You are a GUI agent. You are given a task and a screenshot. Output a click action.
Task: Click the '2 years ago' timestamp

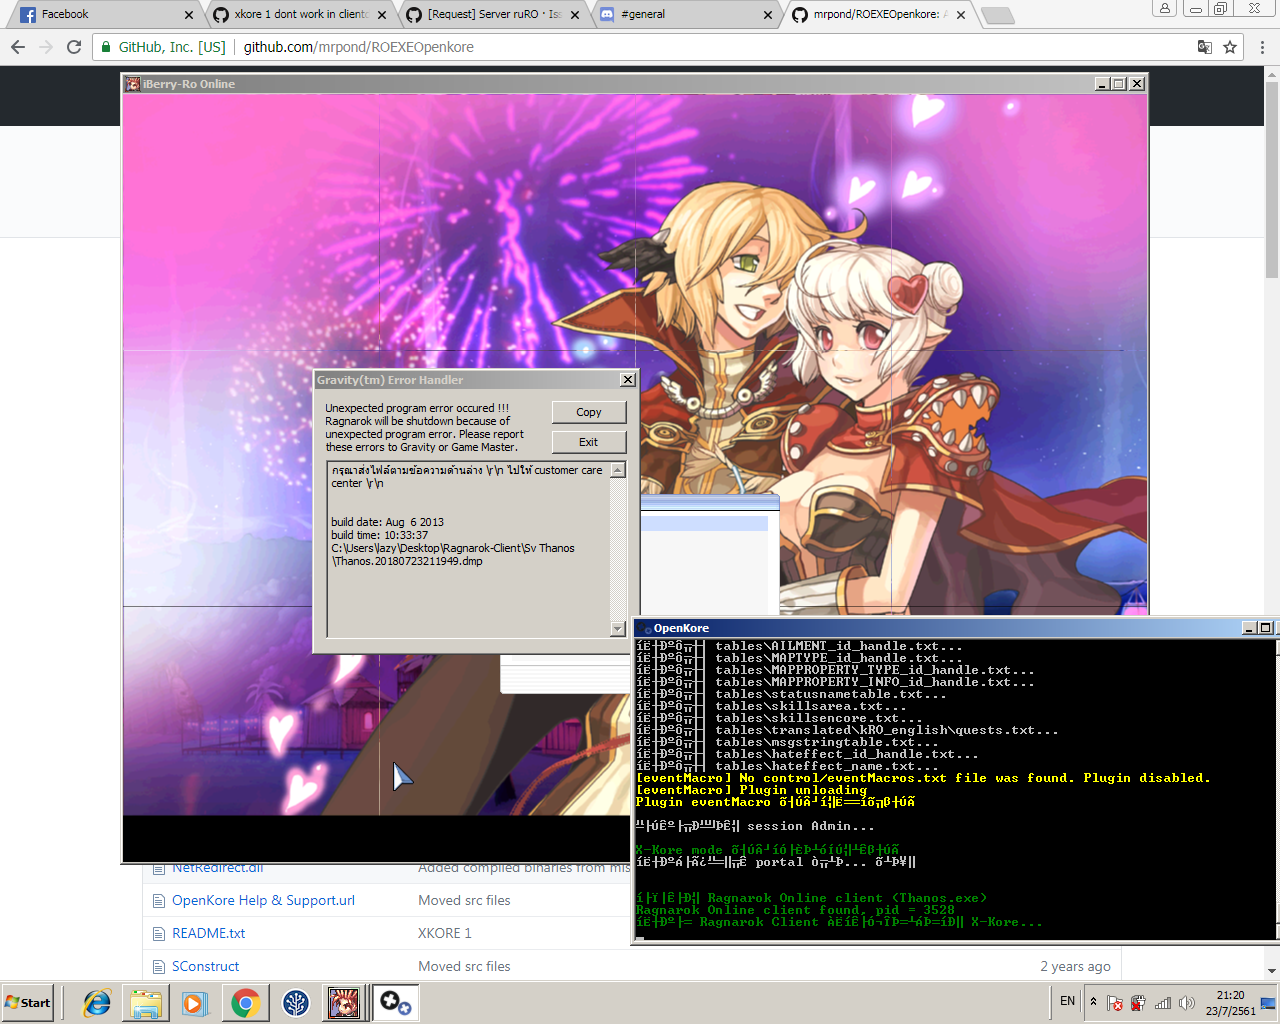pyautogui.click(x=1075, y=966)
